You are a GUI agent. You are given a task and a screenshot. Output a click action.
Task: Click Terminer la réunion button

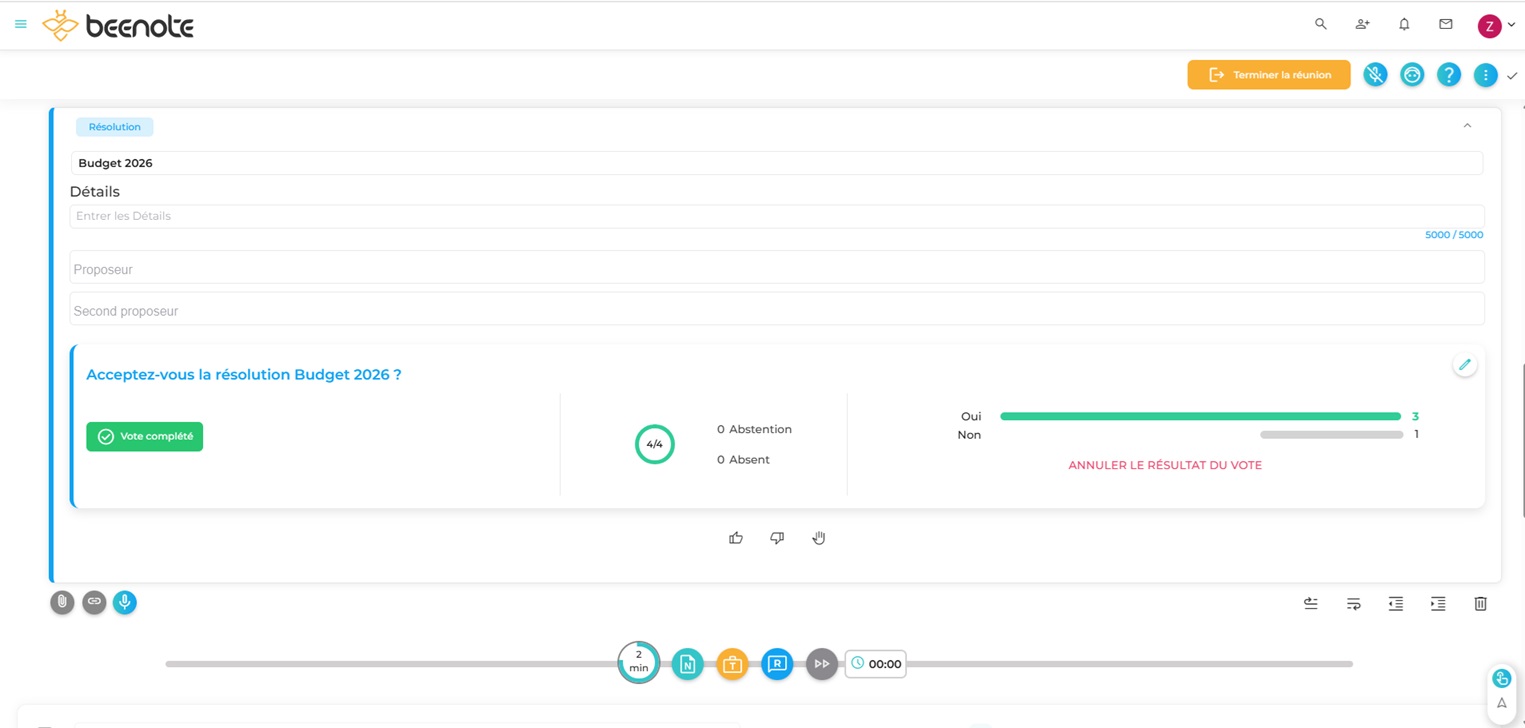1268,75
